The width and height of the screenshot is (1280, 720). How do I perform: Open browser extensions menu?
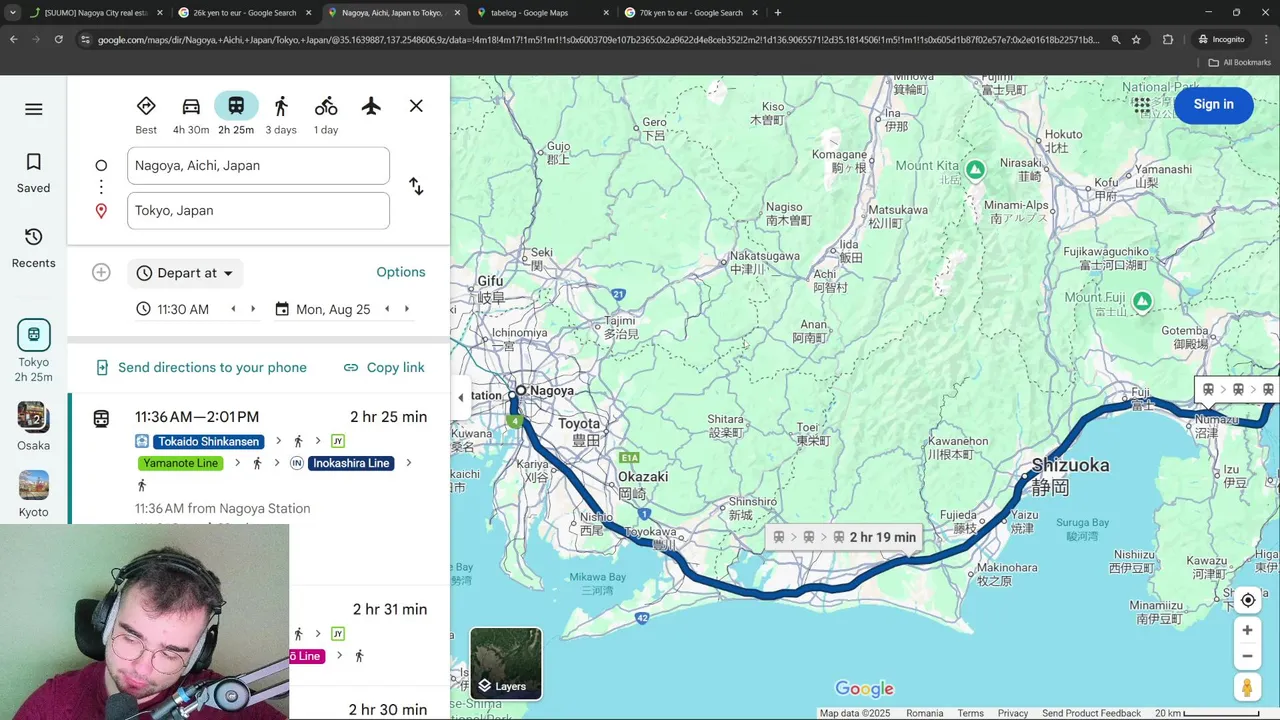pyautogui.click(x=1168, y=40)
